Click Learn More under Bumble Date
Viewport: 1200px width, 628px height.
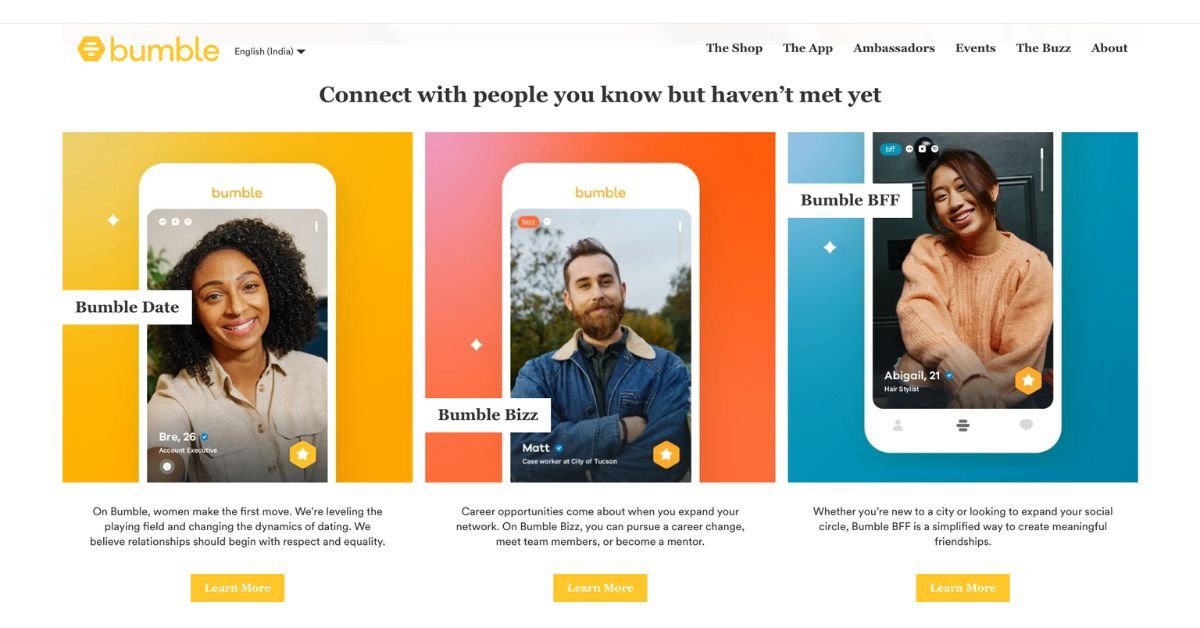(237, 588)
